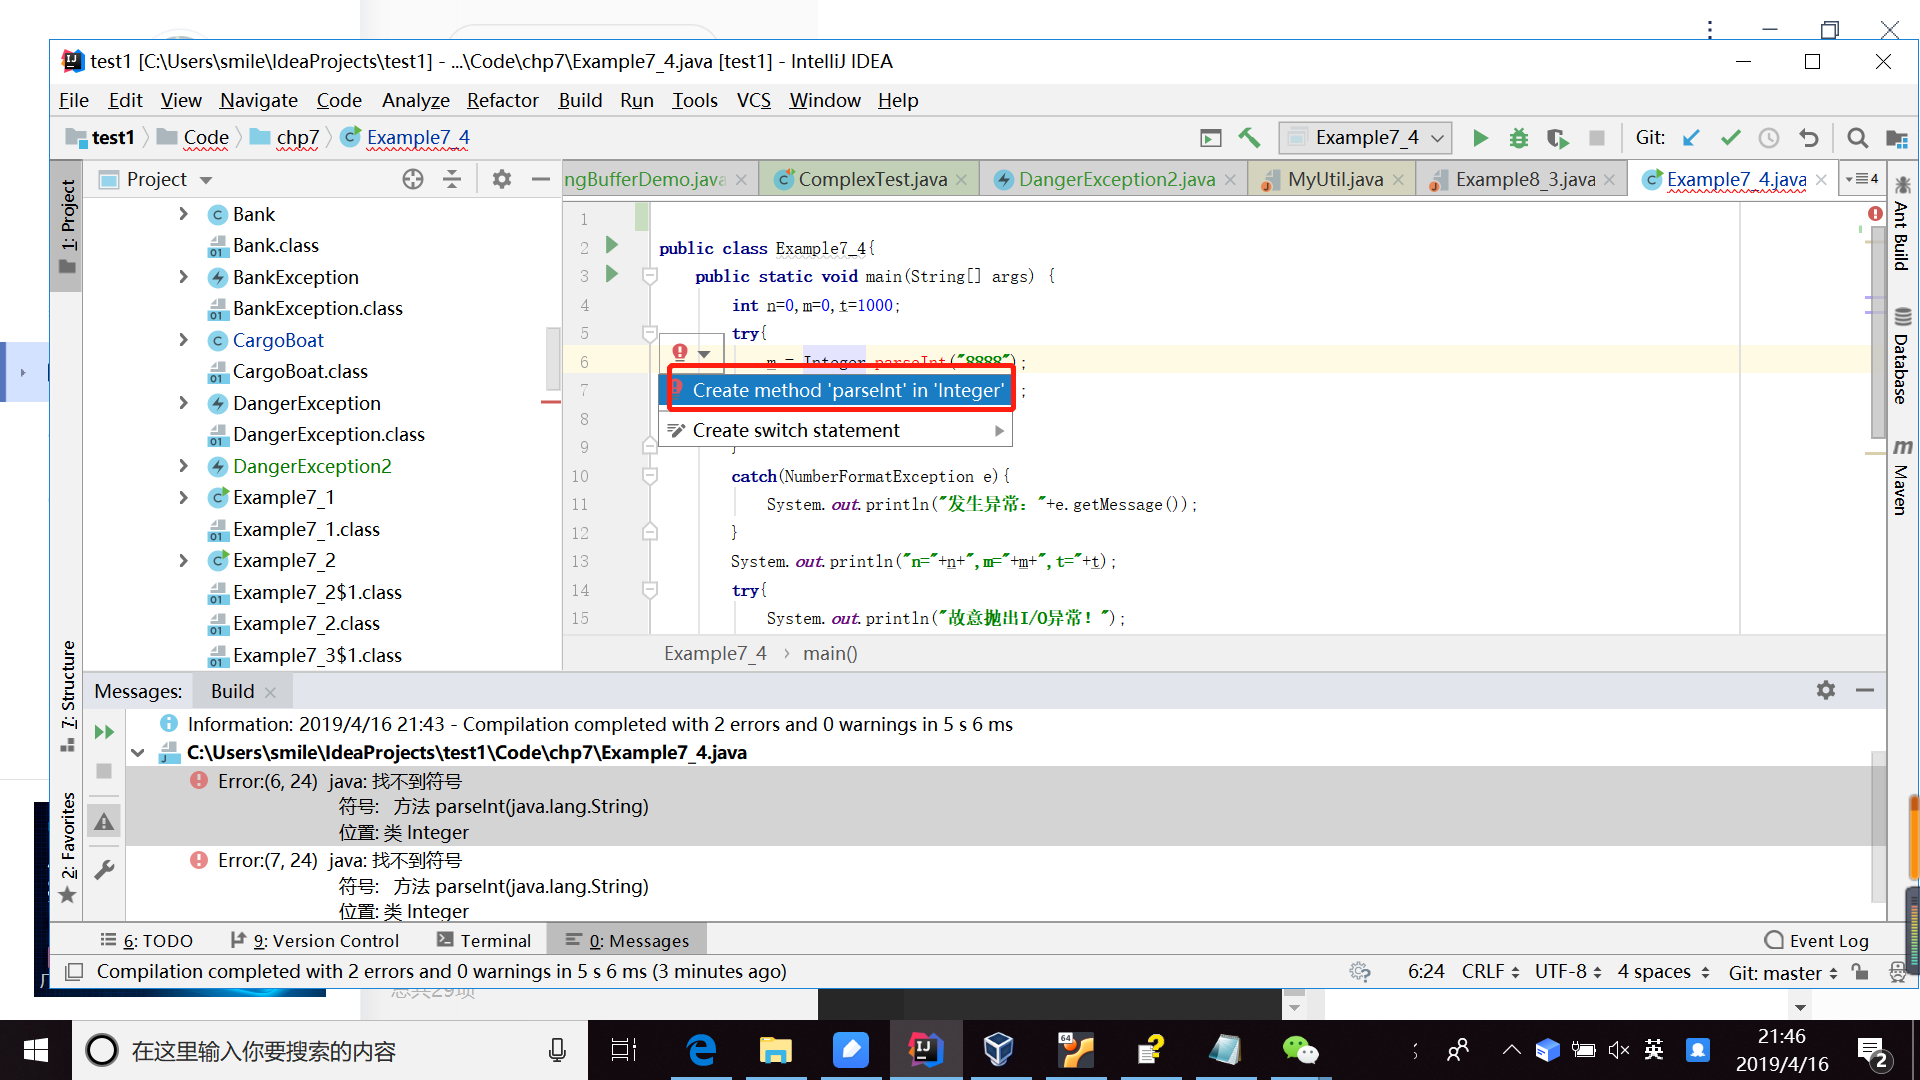1920x1080 pixels.
Task: Commit changes with Git checkmark icon
Action: pyautogui.click(x=1731, y=138)
